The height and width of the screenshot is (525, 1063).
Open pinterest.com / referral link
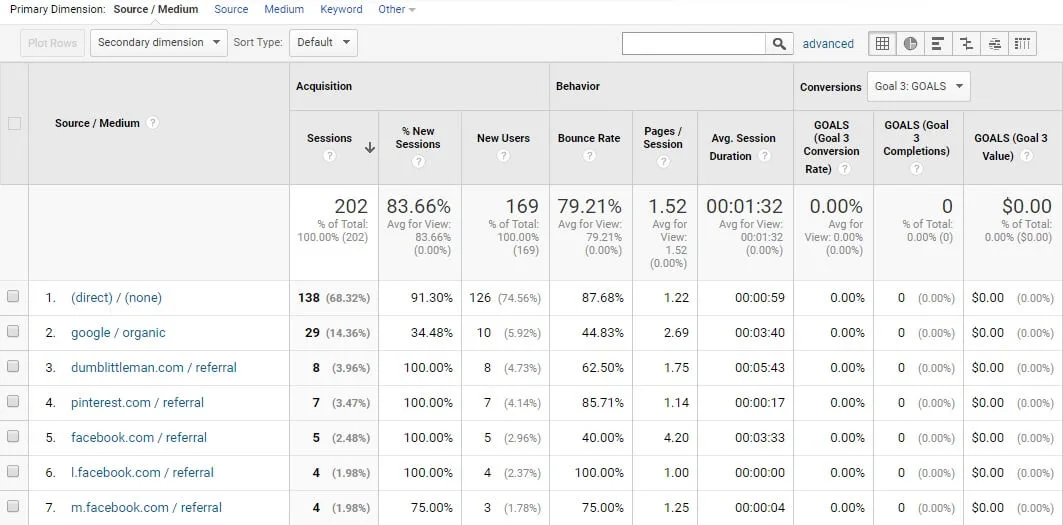pyautogui.click(x=138, y=403)
